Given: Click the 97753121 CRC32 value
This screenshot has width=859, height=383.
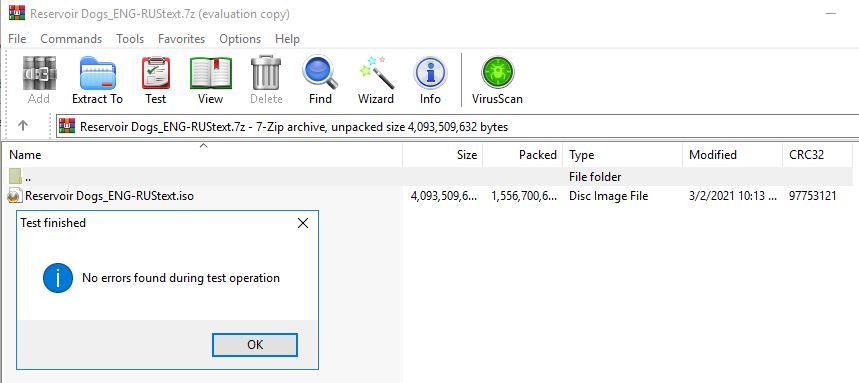Looking at the screenshot, I should [x=812, y=196].
